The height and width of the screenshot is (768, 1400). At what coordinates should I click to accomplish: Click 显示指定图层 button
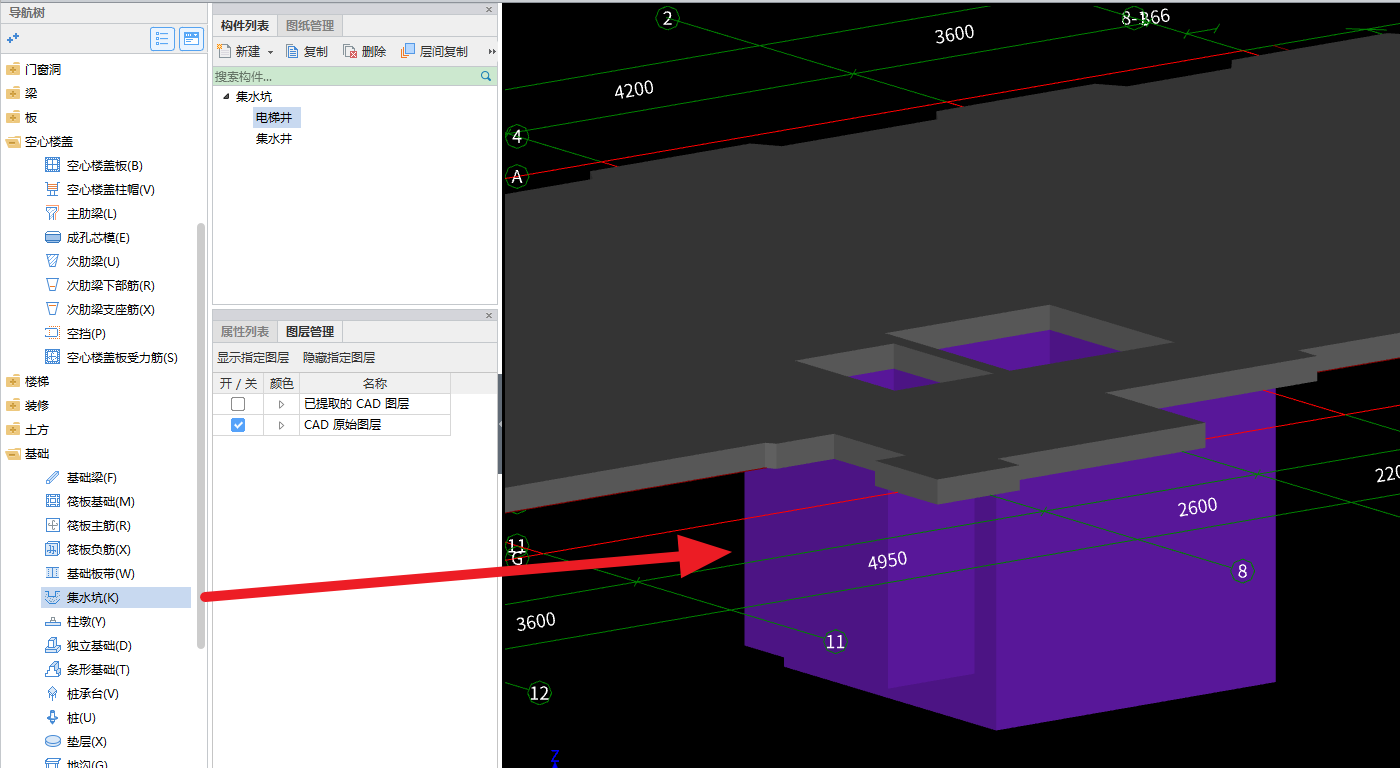click(x=253, y=357)
